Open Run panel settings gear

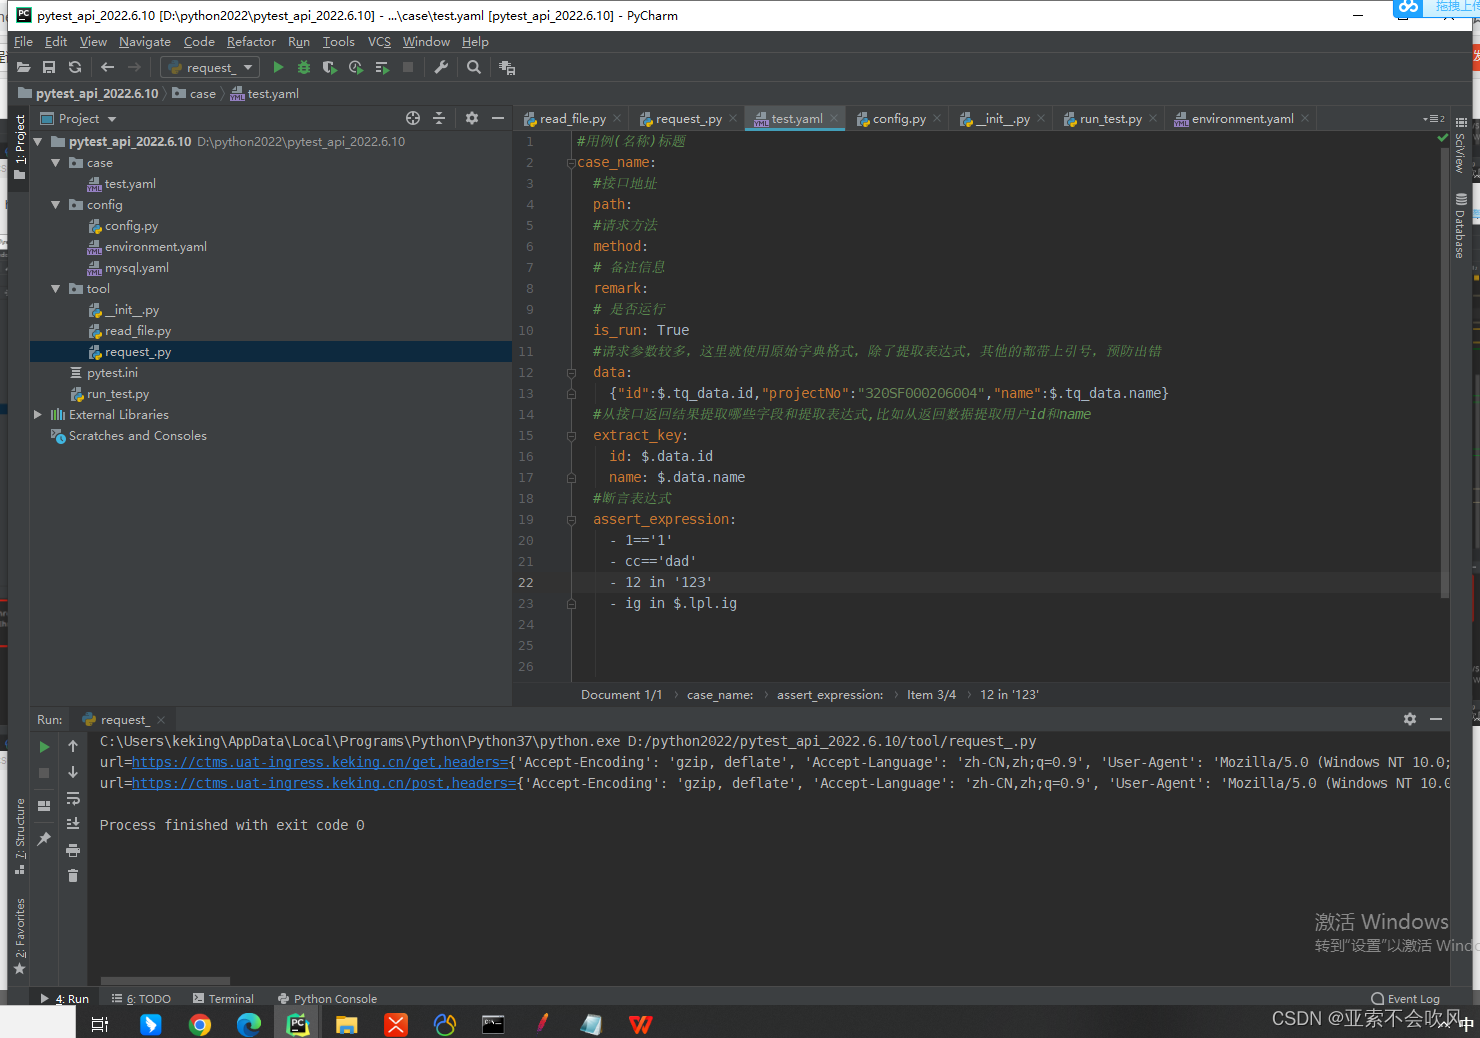click(1410, 719)
